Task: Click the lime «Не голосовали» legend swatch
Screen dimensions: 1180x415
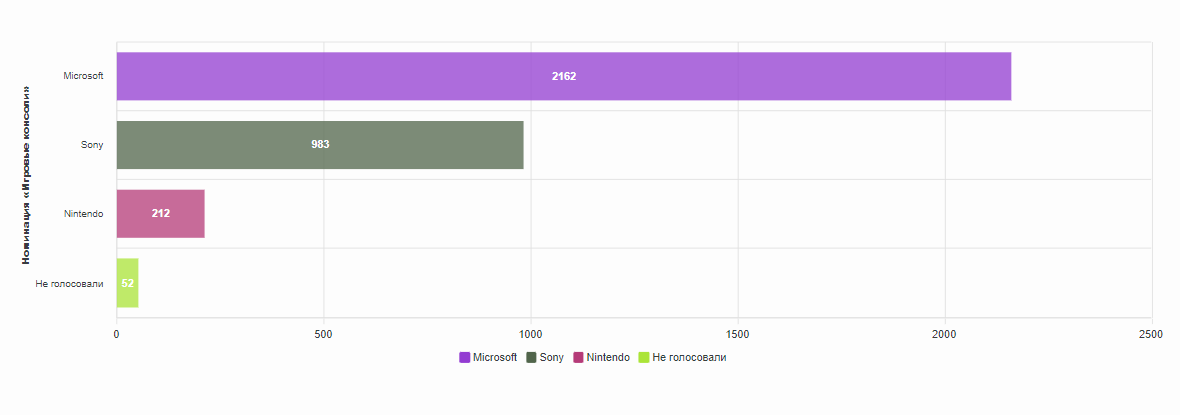Action: tap(644, 357)
